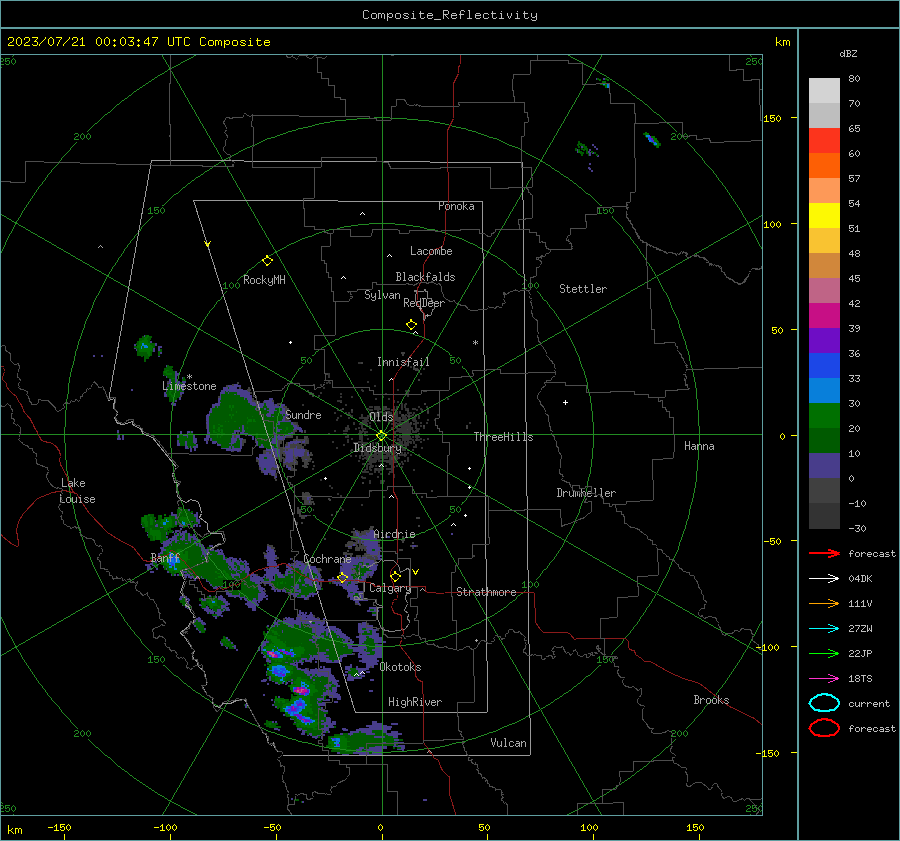Click the 80 dBZ light gray swatch
Viewport: 900px width, 841px height.
click(824, 90)
